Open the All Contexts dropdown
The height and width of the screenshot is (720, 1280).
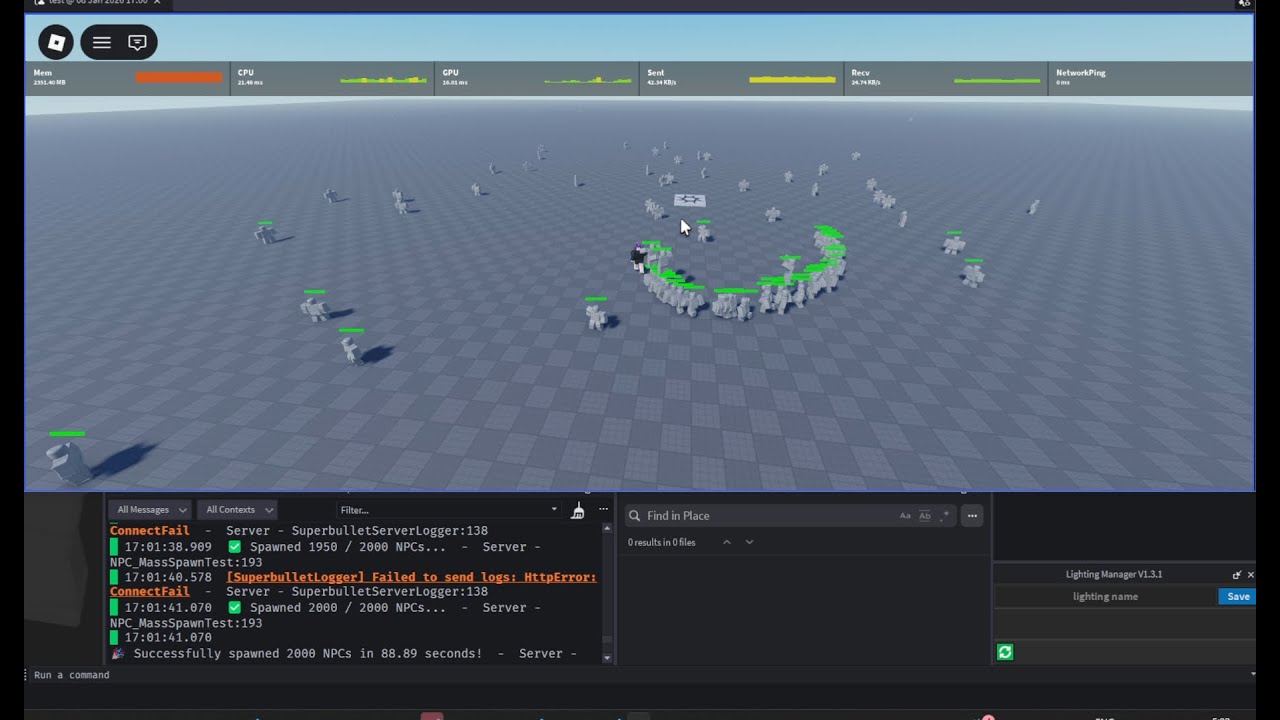[x=238, y=510]
